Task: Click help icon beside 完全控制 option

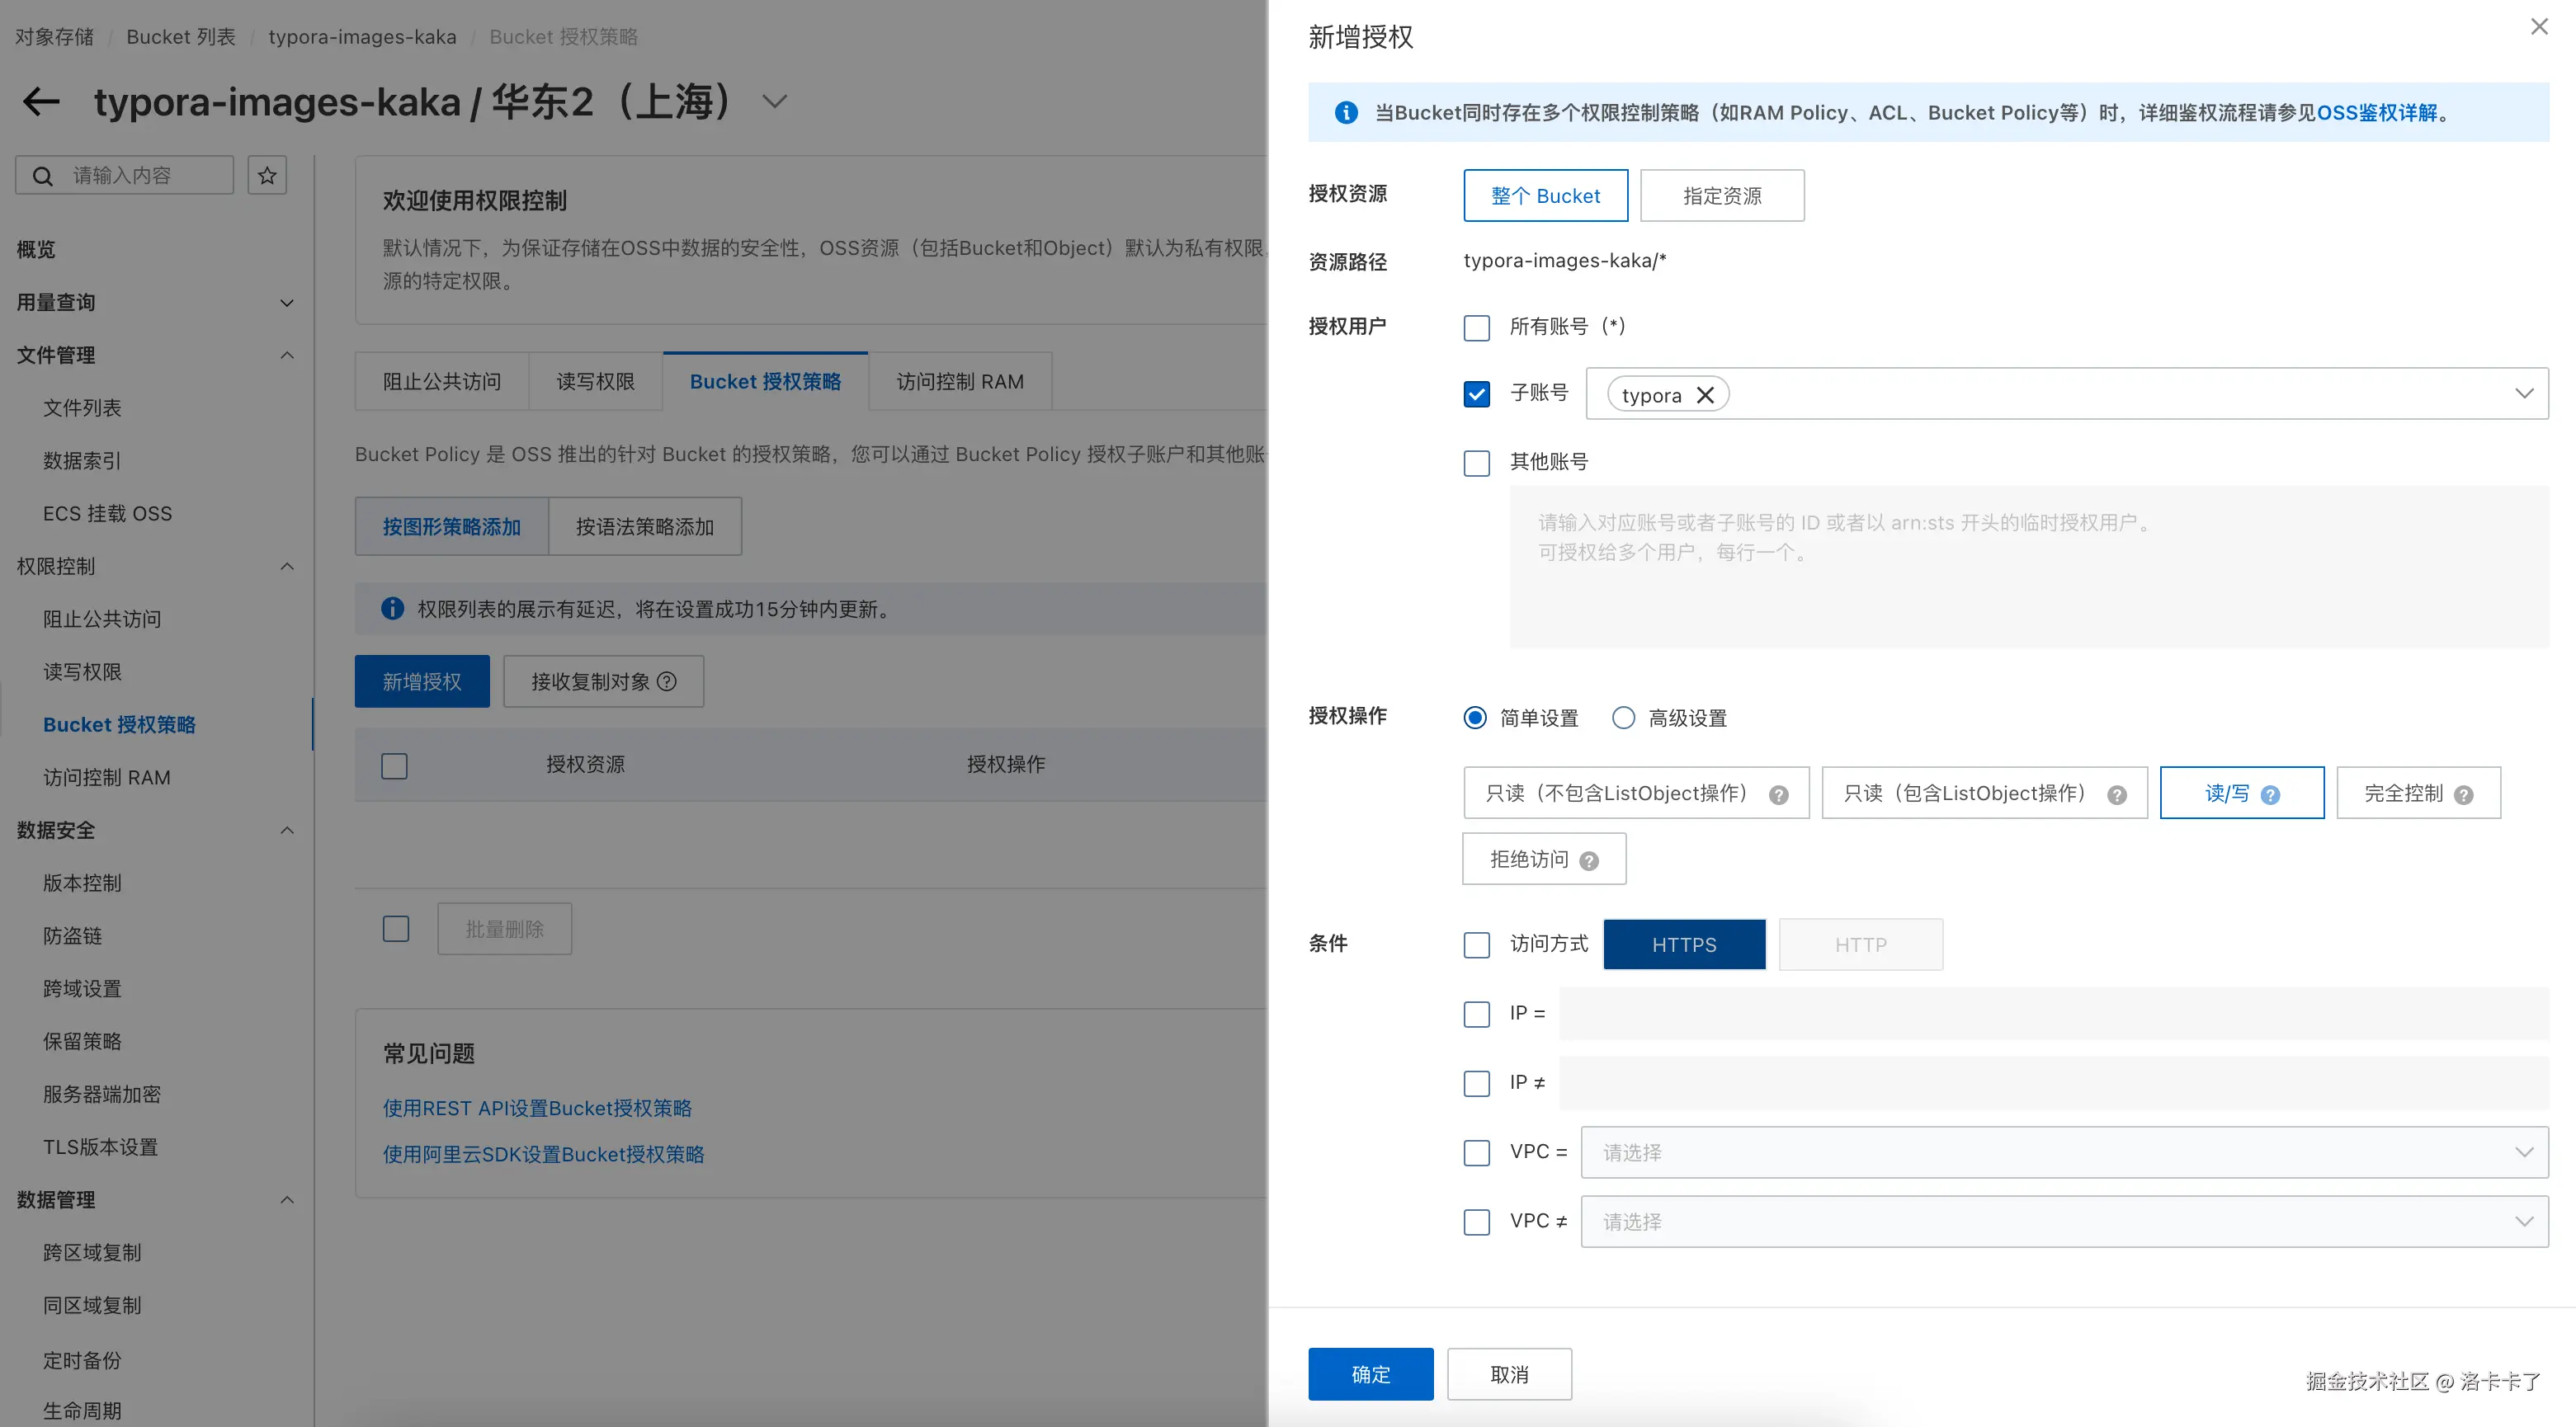Action: (x=2464, y=795)
